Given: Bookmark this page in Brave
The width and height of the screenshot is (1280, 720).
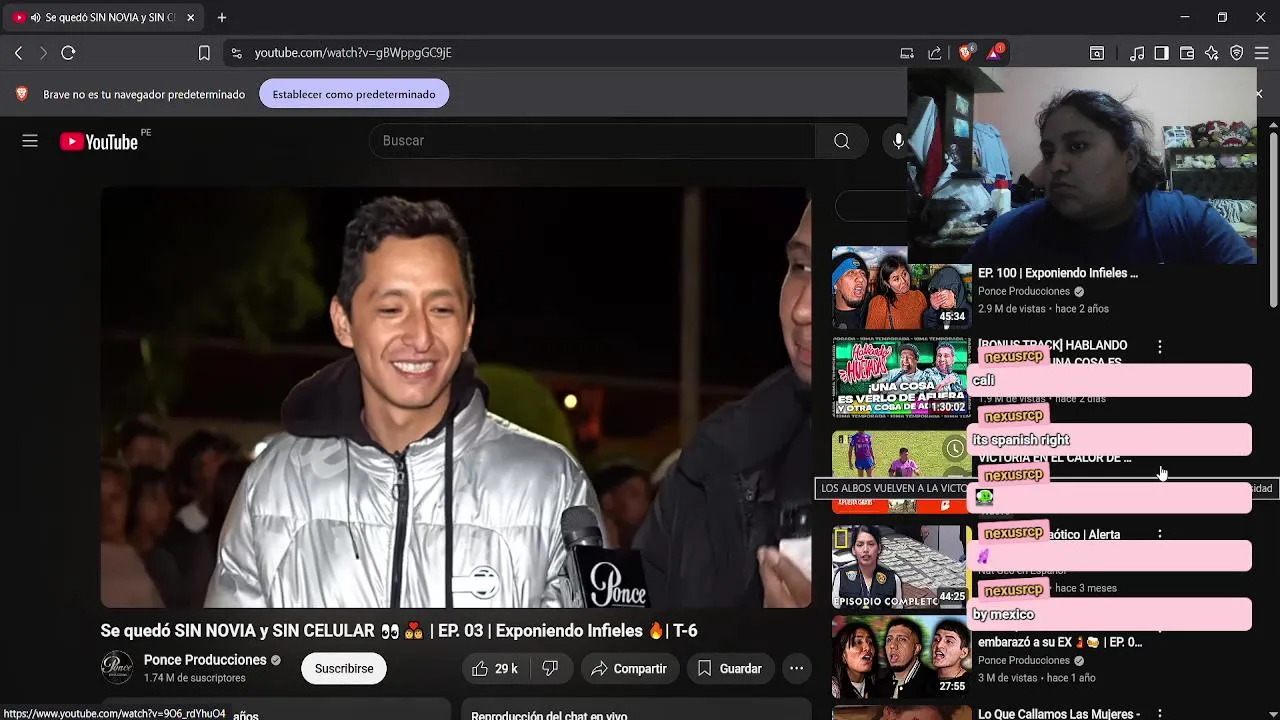Looking at the screenshot, I should 204,53.
